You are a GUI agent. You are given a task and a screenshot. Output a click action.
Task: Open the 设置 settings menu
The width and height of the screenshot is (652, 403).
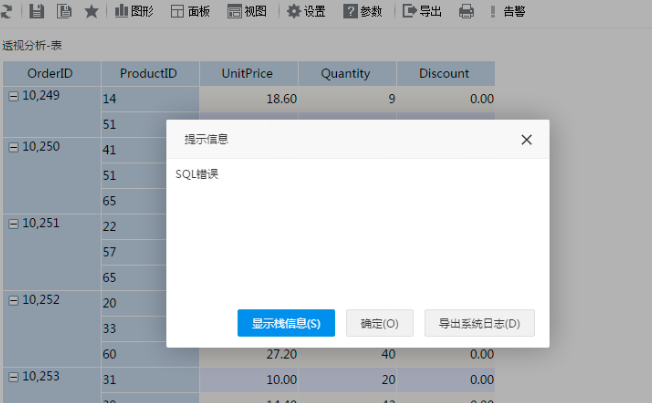(306, 11)
